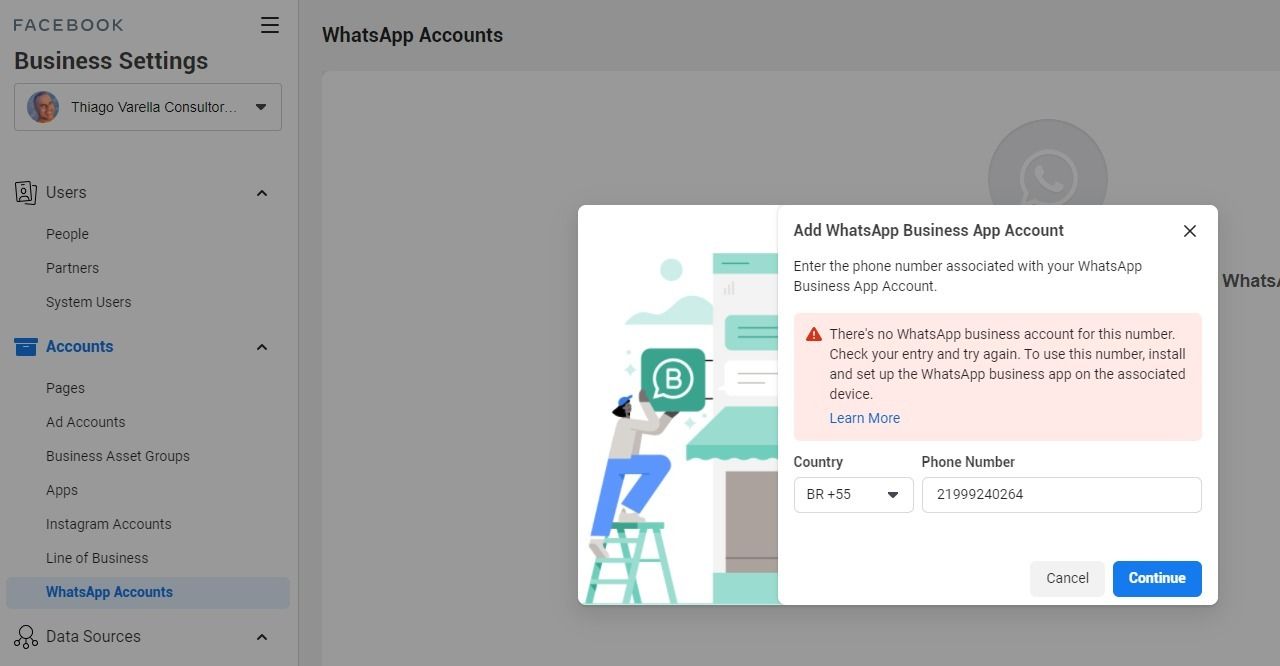Go to Pages under Accounts
The height and width of the screenshot is (666, 1280).
point(65,388)
